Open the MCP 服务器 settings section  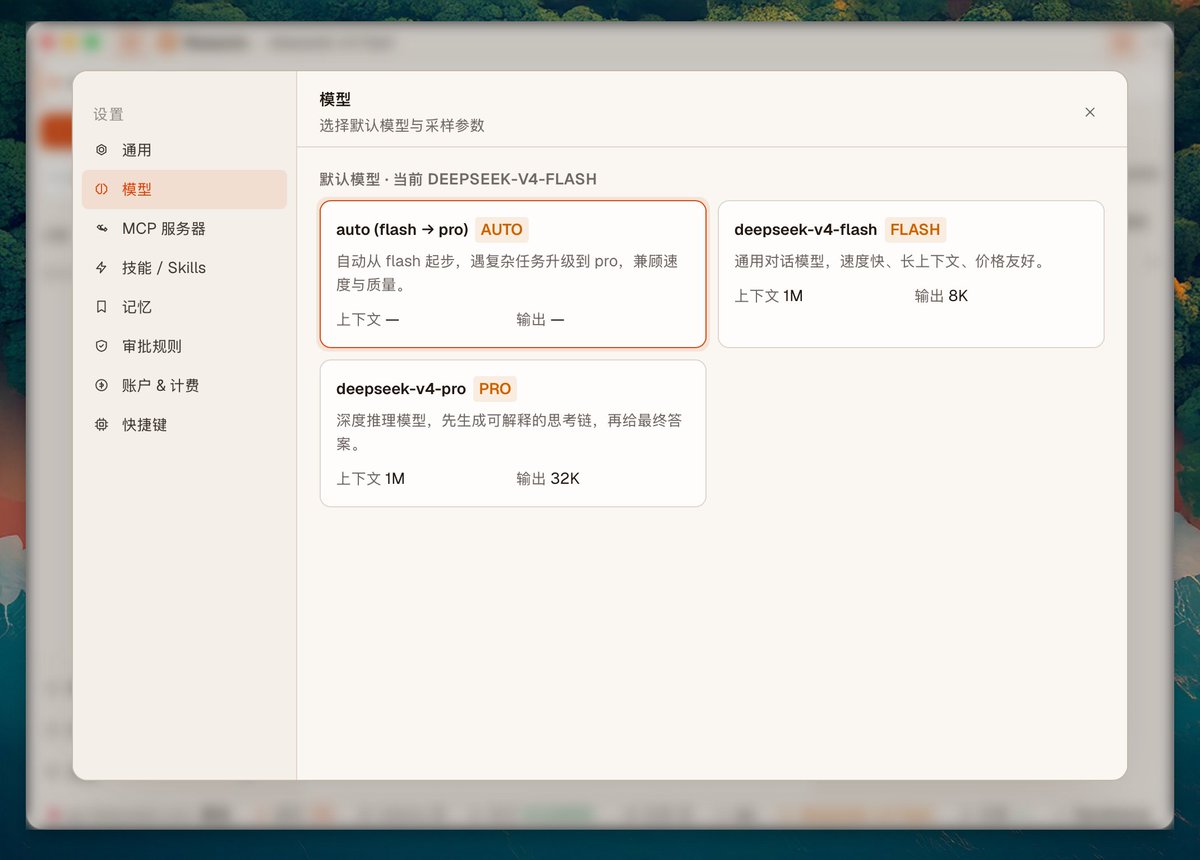[x=184, y=229]
